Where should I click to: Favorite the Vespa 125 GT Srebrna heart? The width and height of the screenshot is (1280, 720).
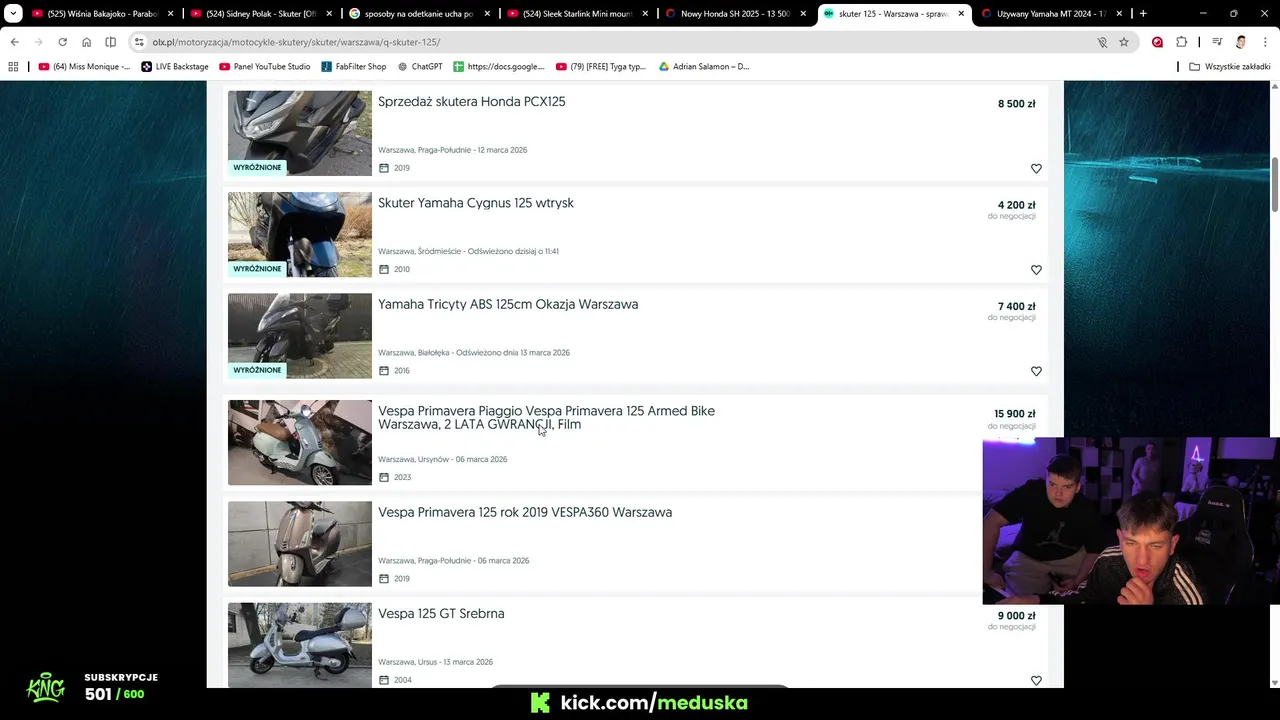(x=1036, y=680)
